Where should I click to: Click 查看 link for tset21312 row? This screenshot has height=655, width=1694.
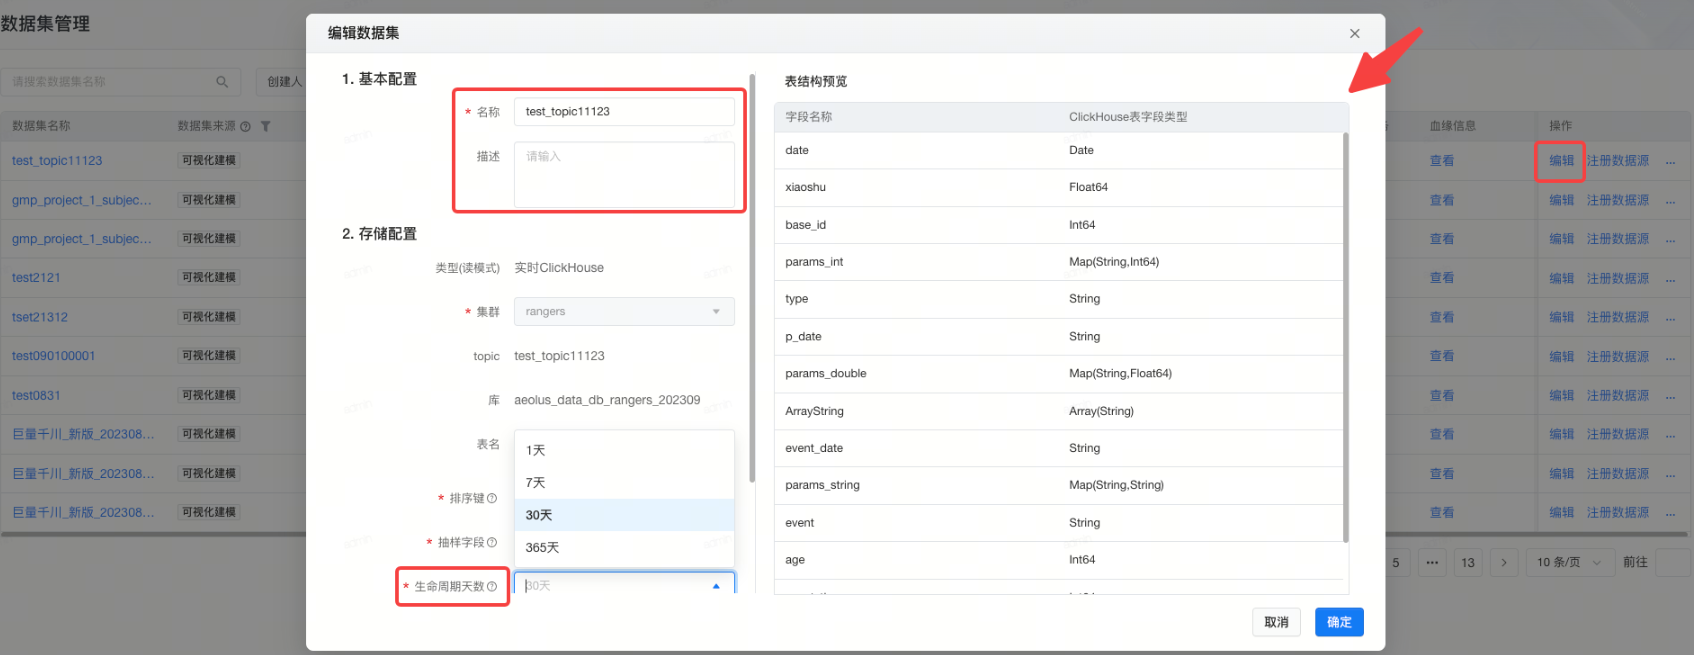(1441, 317)
